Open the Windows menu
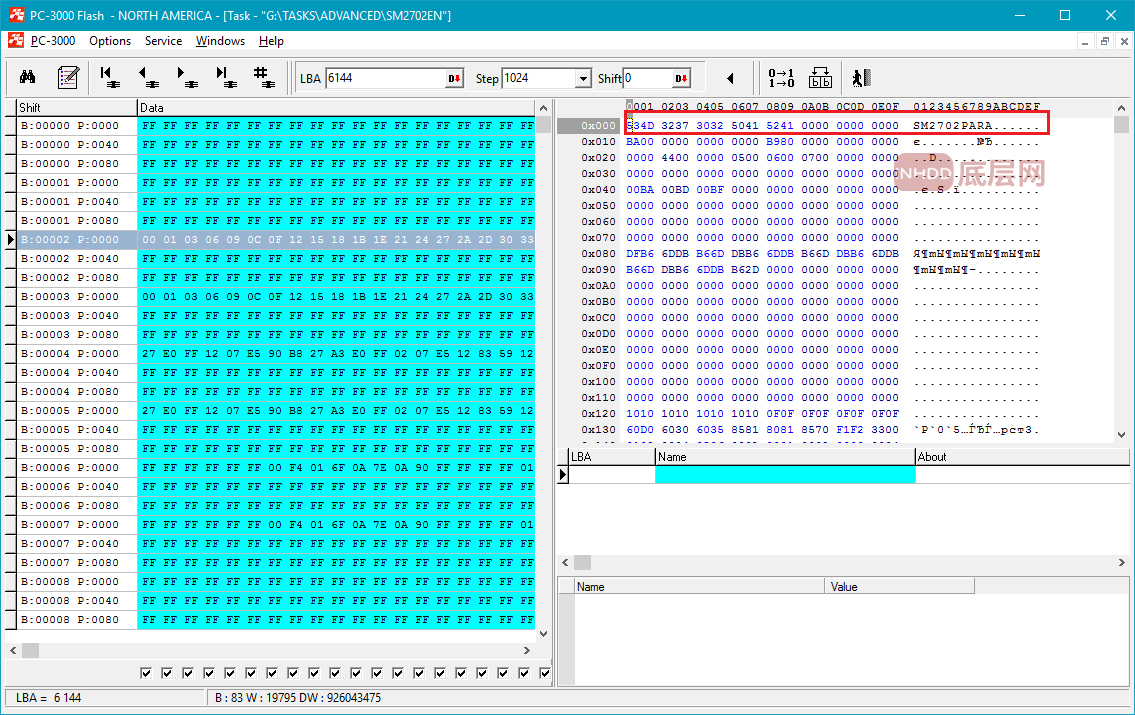1135x715 pixels. point(220,41)
